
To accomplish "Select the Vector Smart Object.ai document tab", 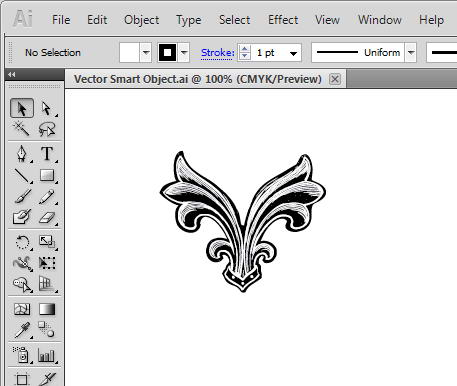I will coord(198,79).
